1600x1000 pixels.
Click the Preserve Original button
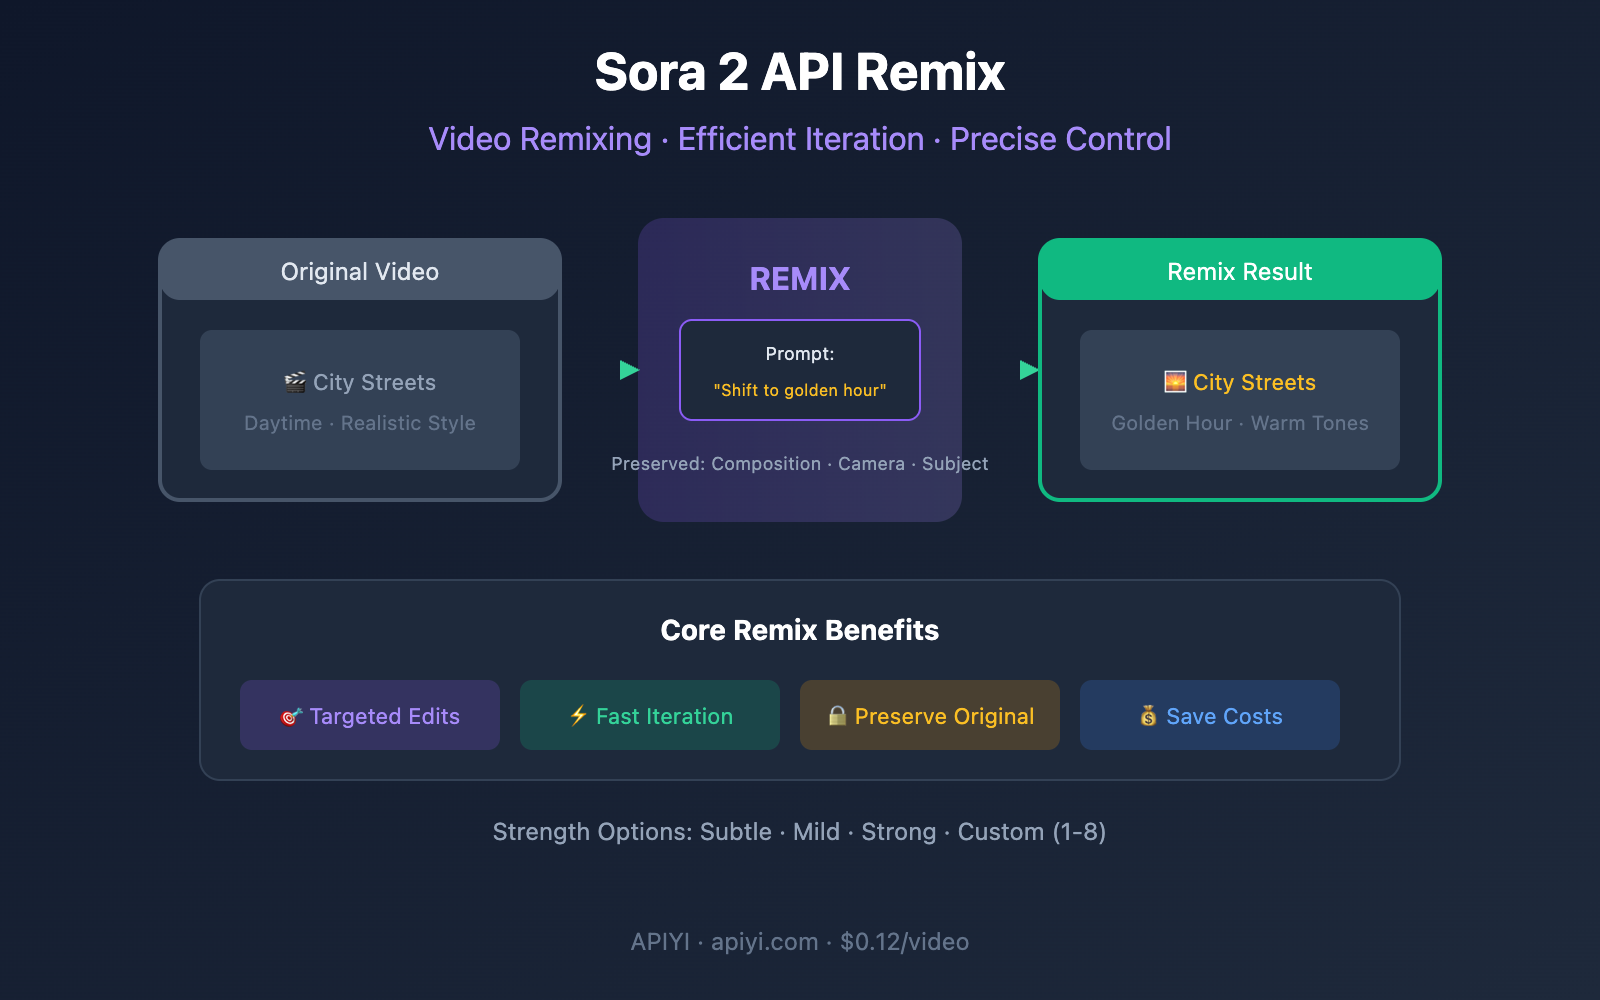pyautogui.click(x=929, y=715)
